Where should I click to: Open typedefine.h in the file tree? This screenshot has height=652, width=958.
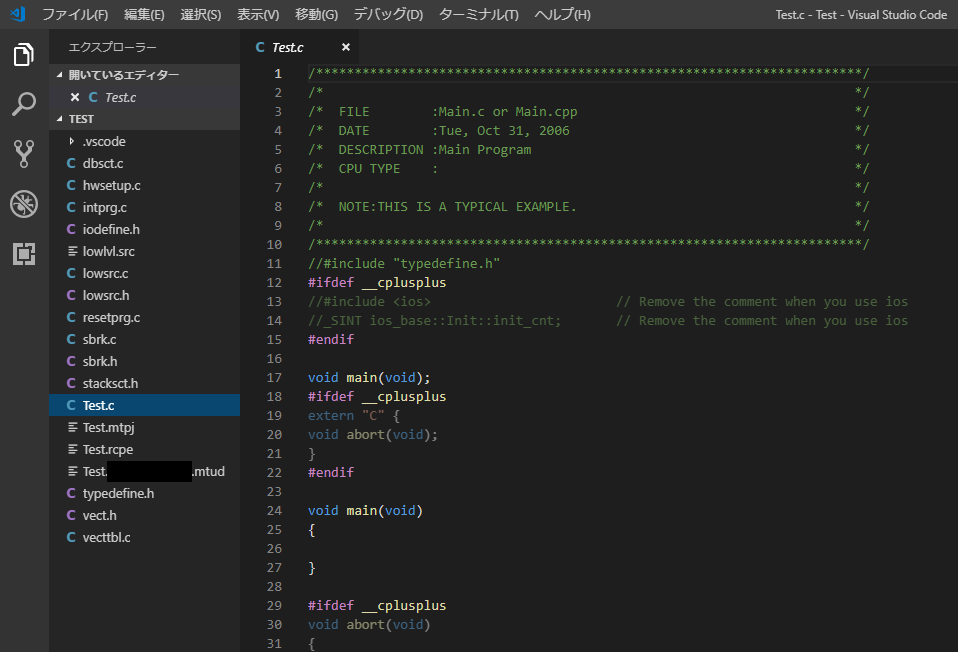click(144, 493)
